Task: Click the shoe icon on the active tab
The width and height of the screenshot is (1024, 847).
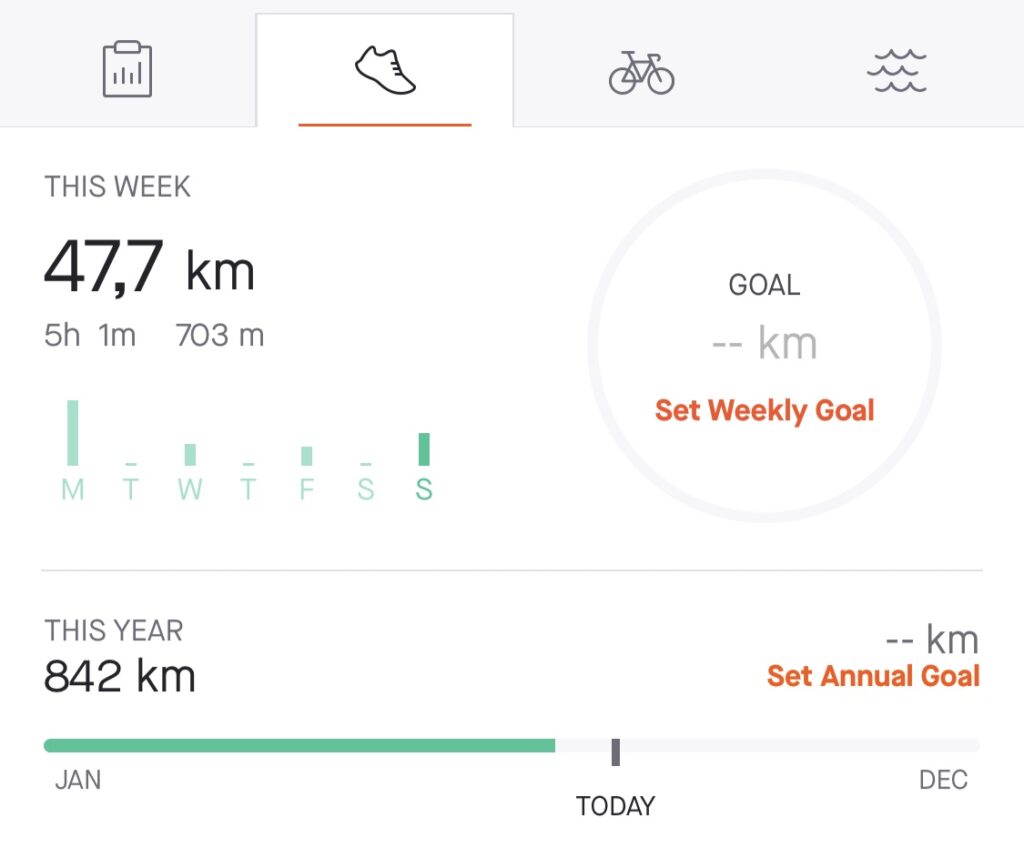Action: coord(385,67)
